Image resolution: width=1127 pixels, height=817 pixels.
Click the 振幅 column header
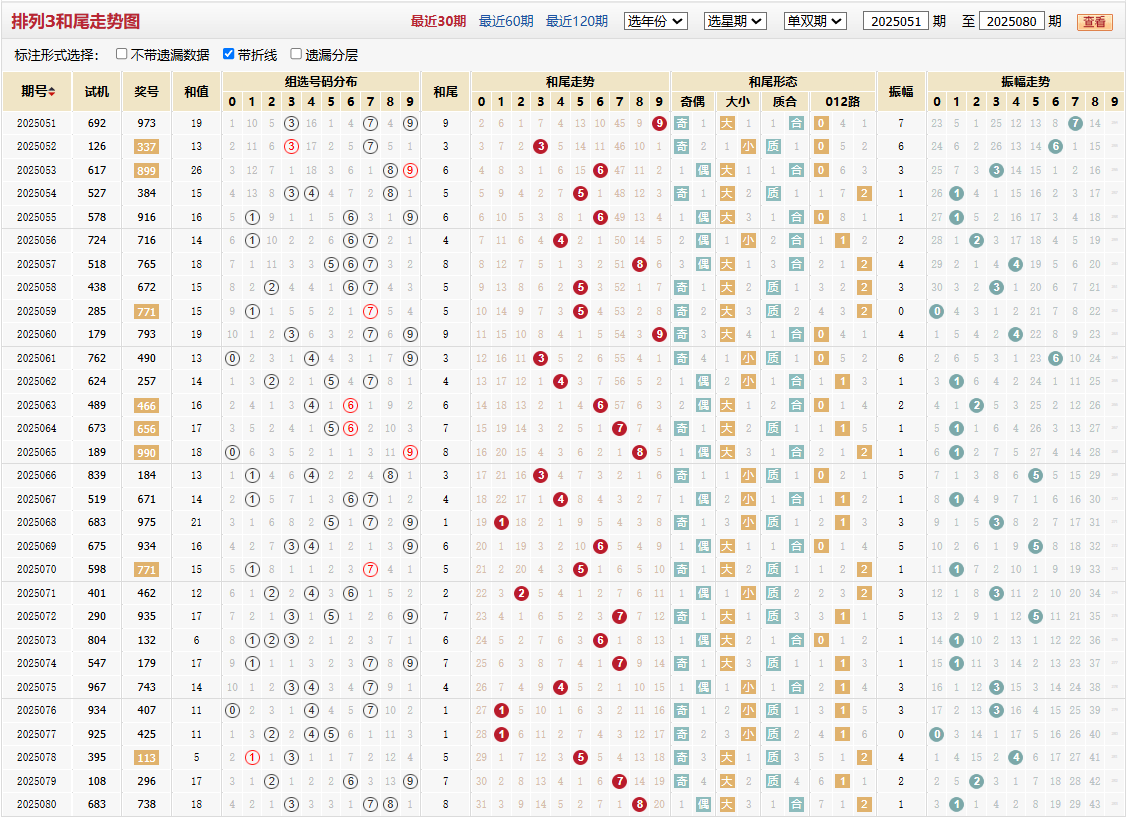click(x=901, y=91)
